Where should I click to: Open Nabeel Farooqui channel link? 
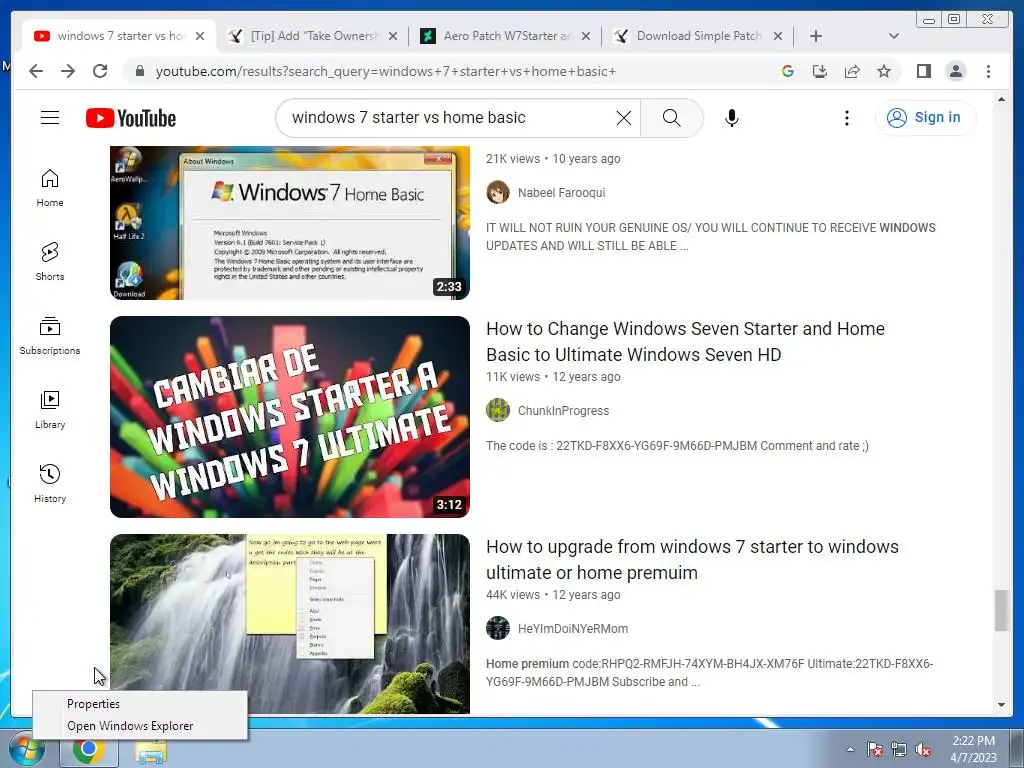pos(562,193)
